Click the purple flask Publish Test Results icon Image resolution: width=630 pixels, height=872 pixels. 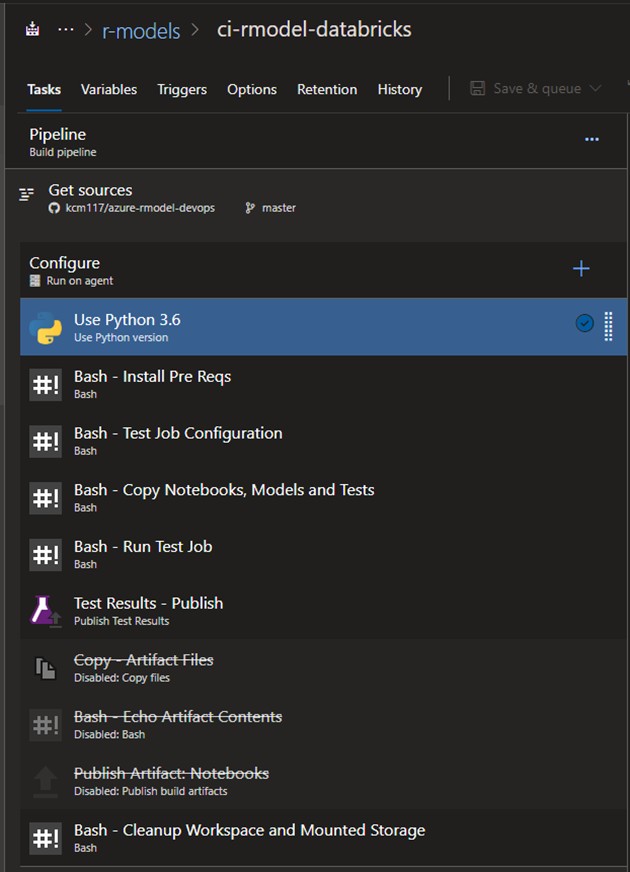coord(46,612)
